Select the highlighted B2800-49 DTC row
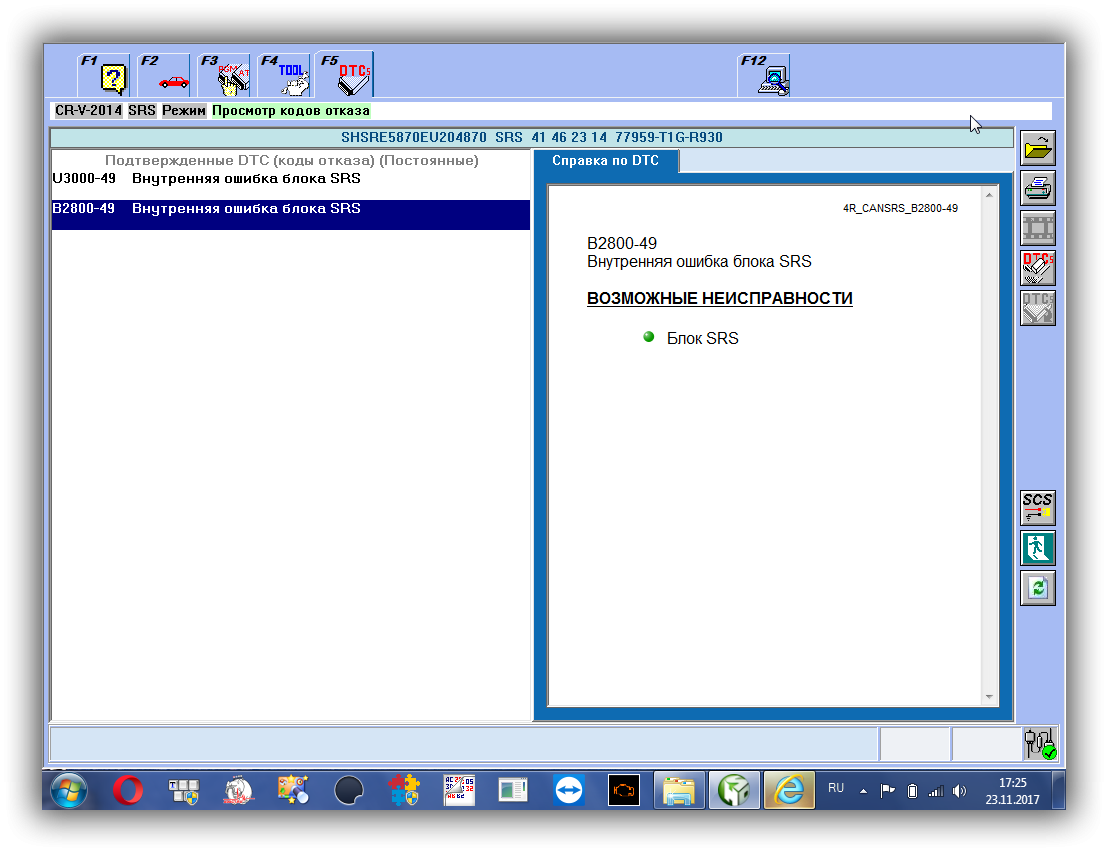The width and height of the screenshot is (1108, 852). point(290,214)
